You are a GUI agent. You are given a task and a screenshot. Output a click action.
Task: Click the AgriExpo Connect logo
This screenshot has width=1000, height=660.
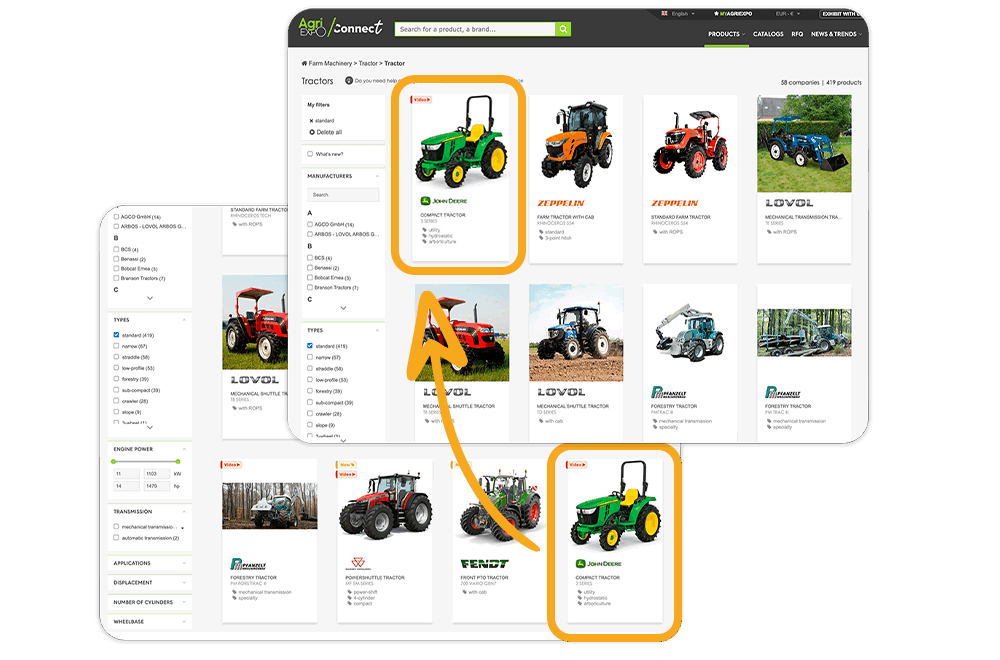tap(341, 28)
